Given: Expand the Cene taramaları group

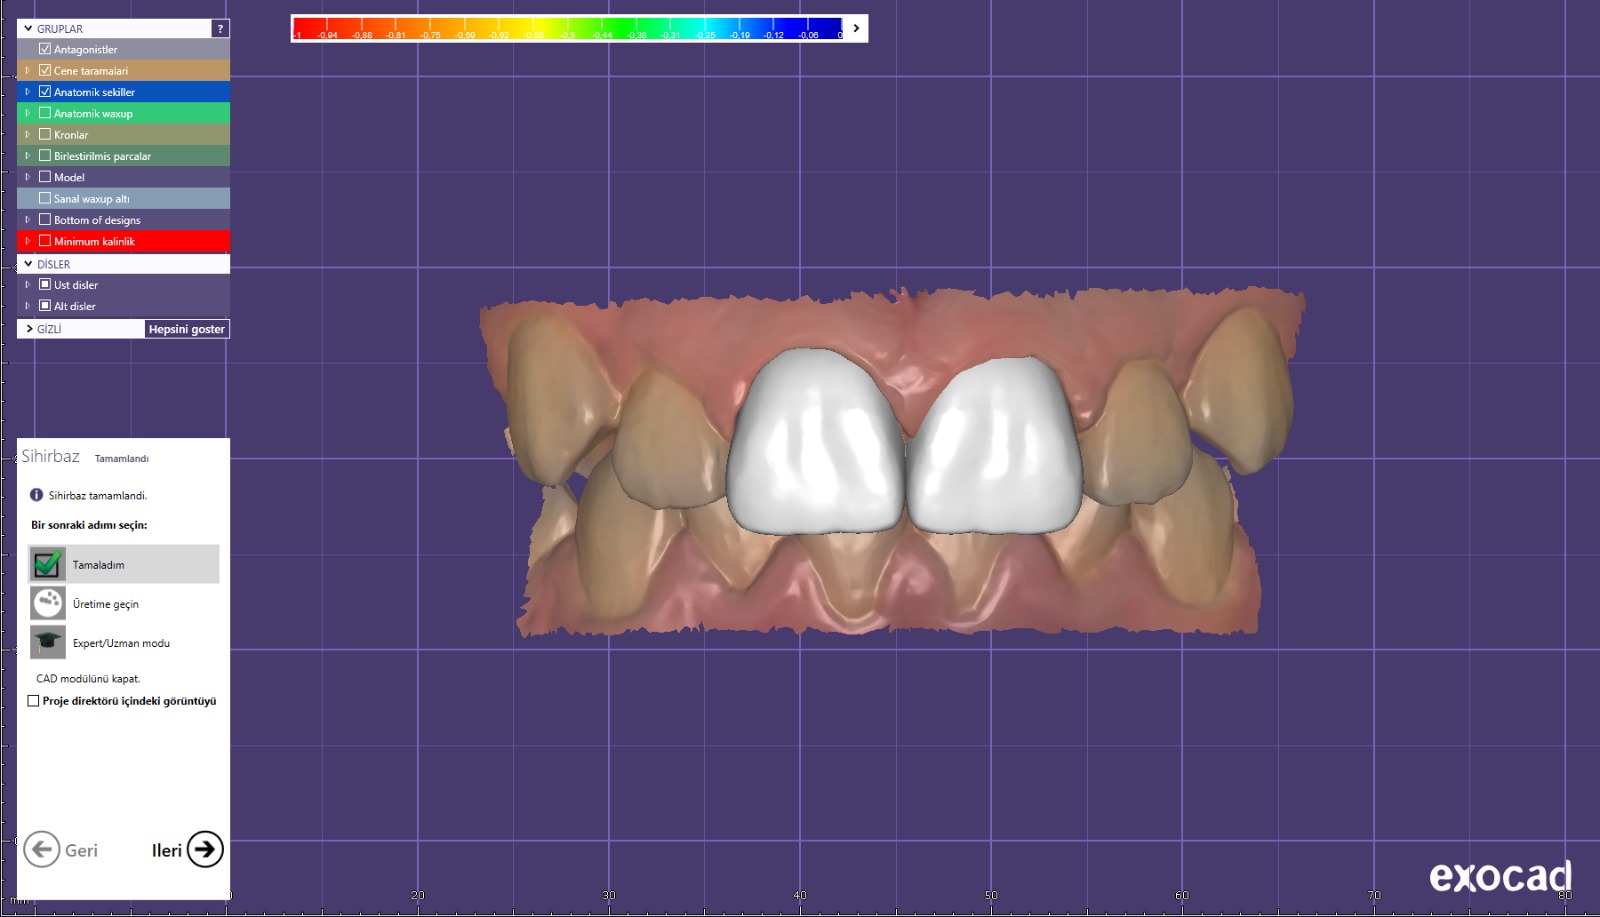Looking at the screenshot, I should pyautogui.click(x=27, y=71).
